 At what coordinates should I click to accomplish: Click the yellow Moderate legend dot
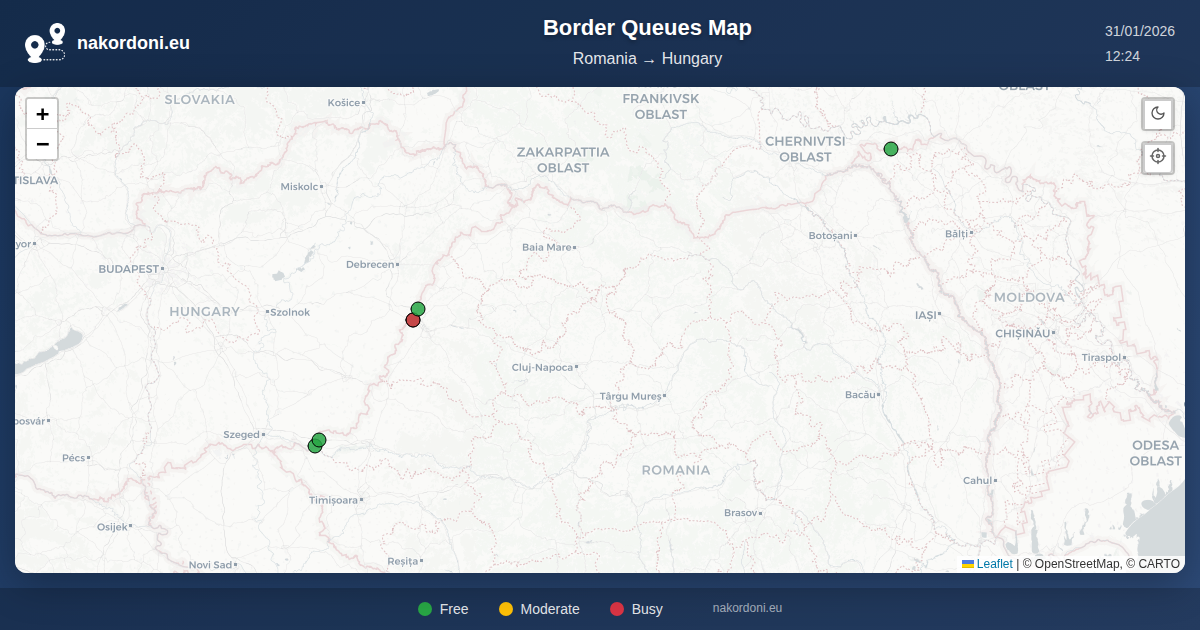(x=506, y=609)
